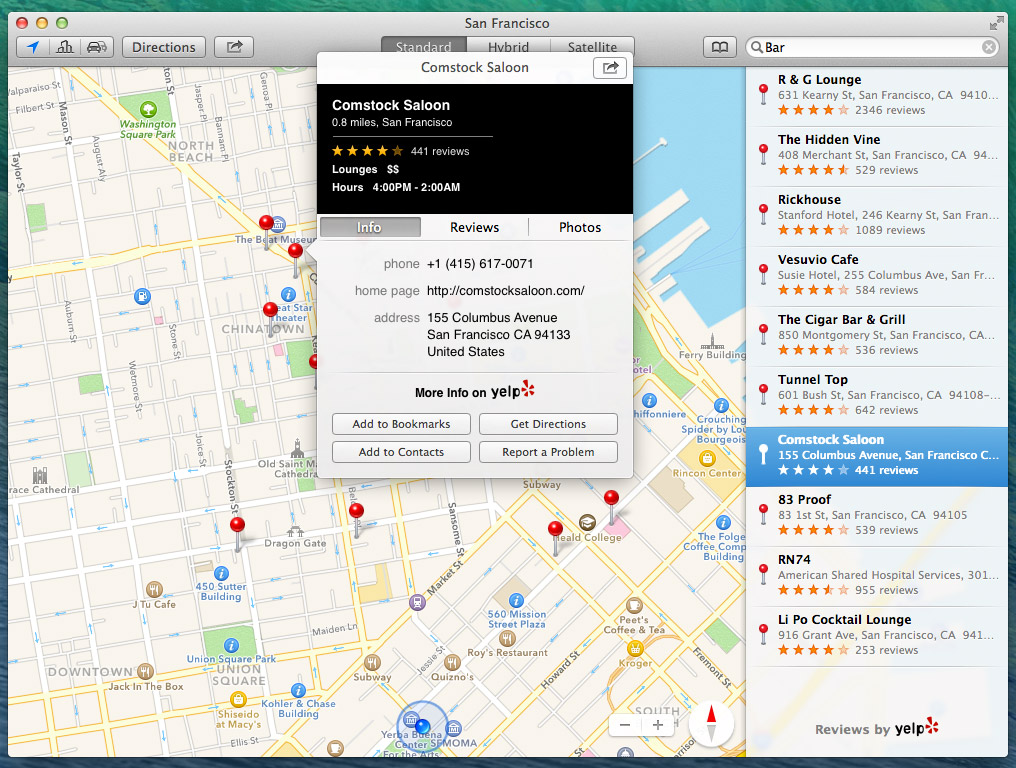
Task: Select RN74 result
Action: click(x=877, y=576)
